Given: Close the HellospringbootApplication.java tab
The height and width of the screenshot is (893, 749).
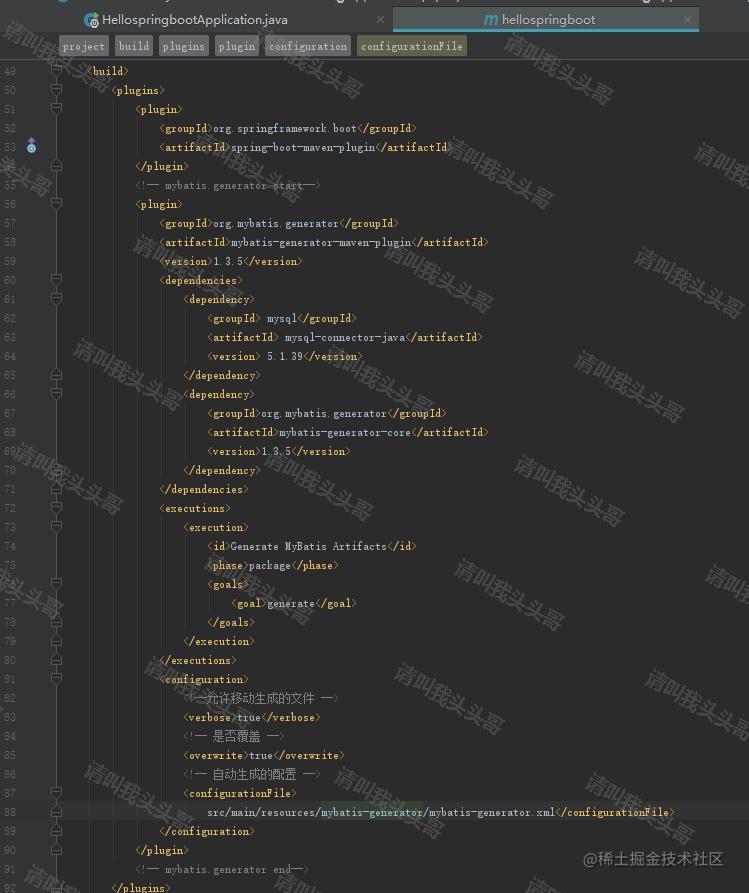Looking at the screenshot, I should tap(380, 19).
